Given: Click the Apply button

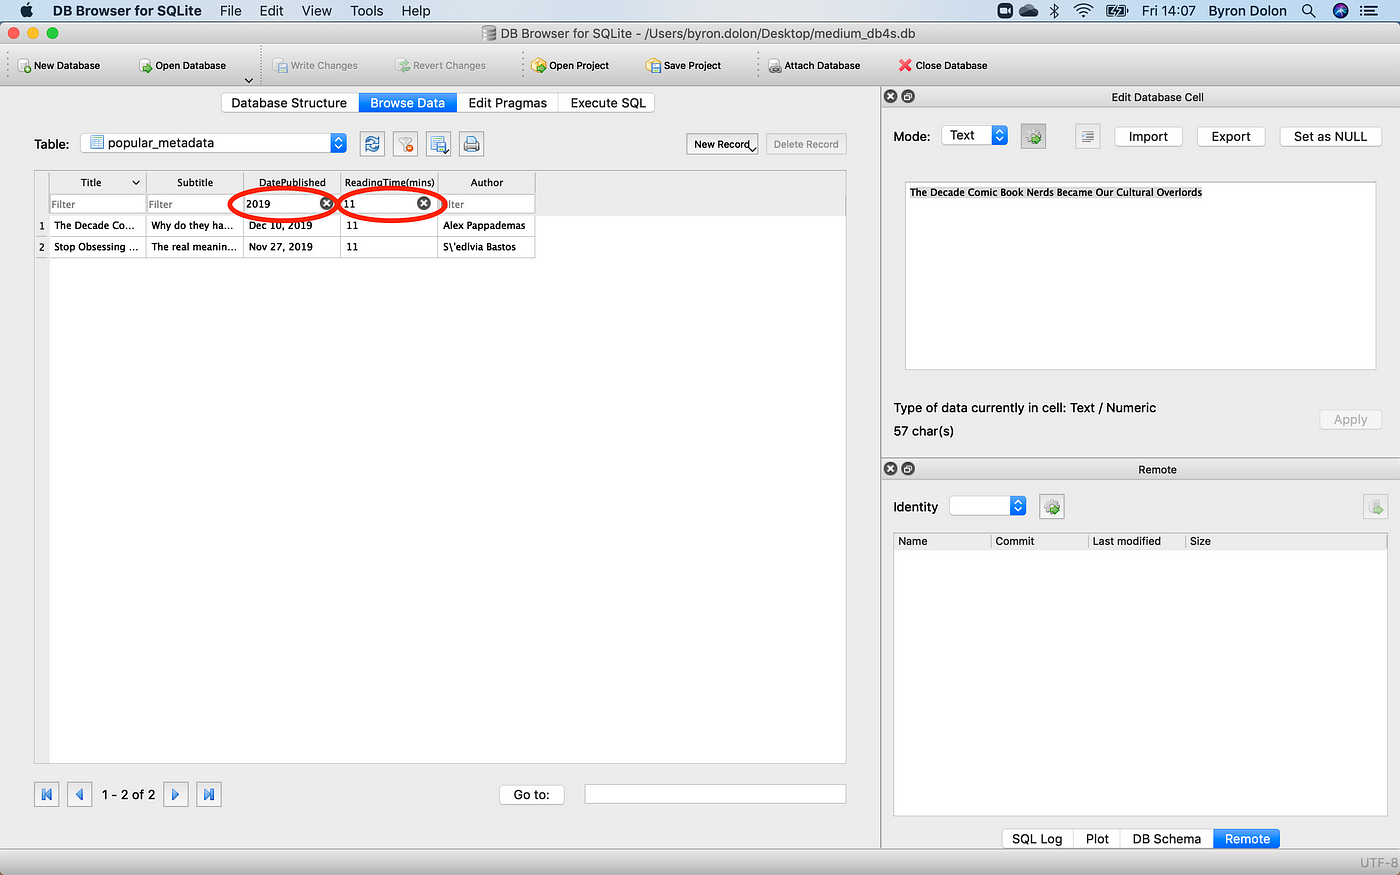Looking at the screenshot, I should 1350,420.
